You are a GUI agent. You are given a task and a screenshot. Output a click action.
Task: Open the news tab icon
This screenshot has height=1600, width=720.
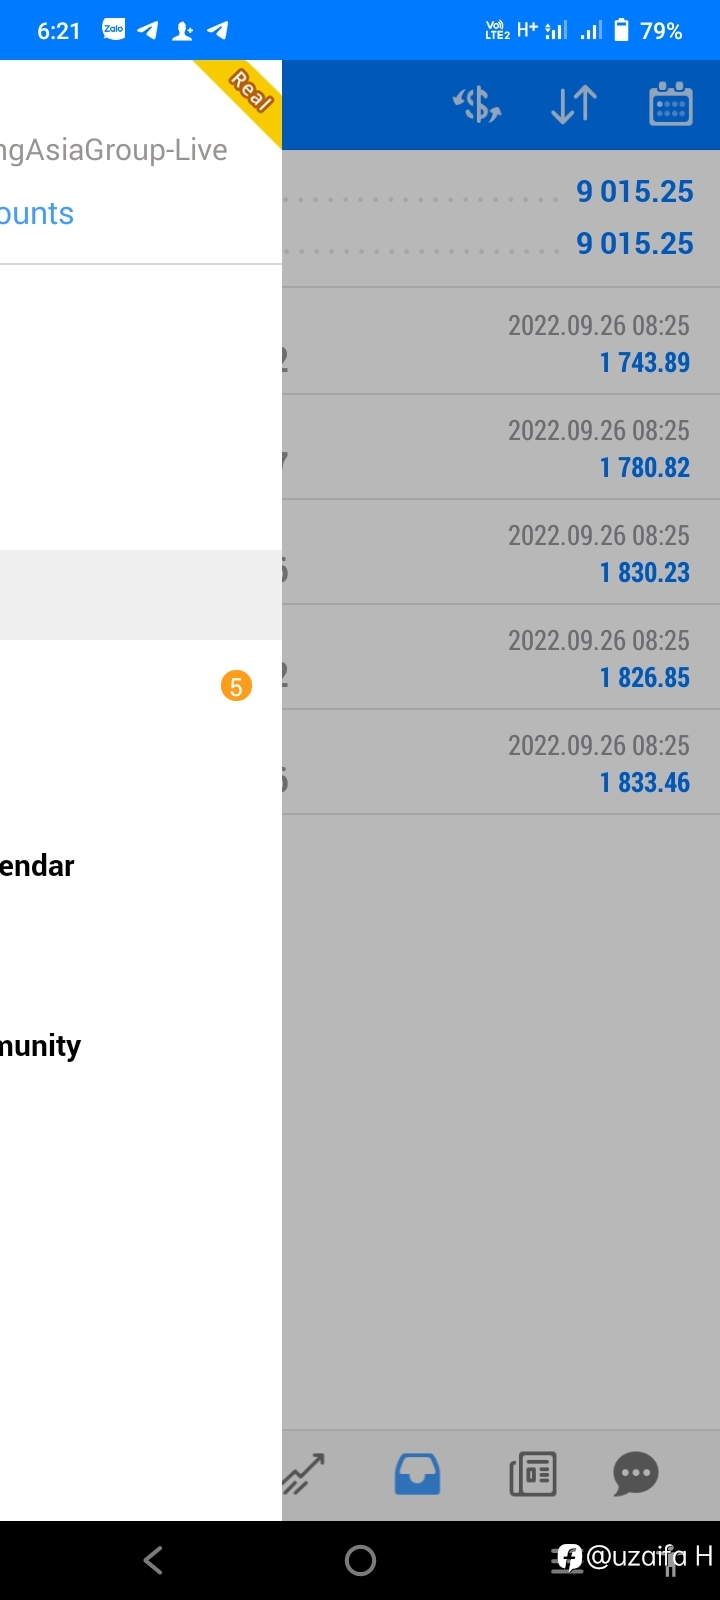point(533,1474)
